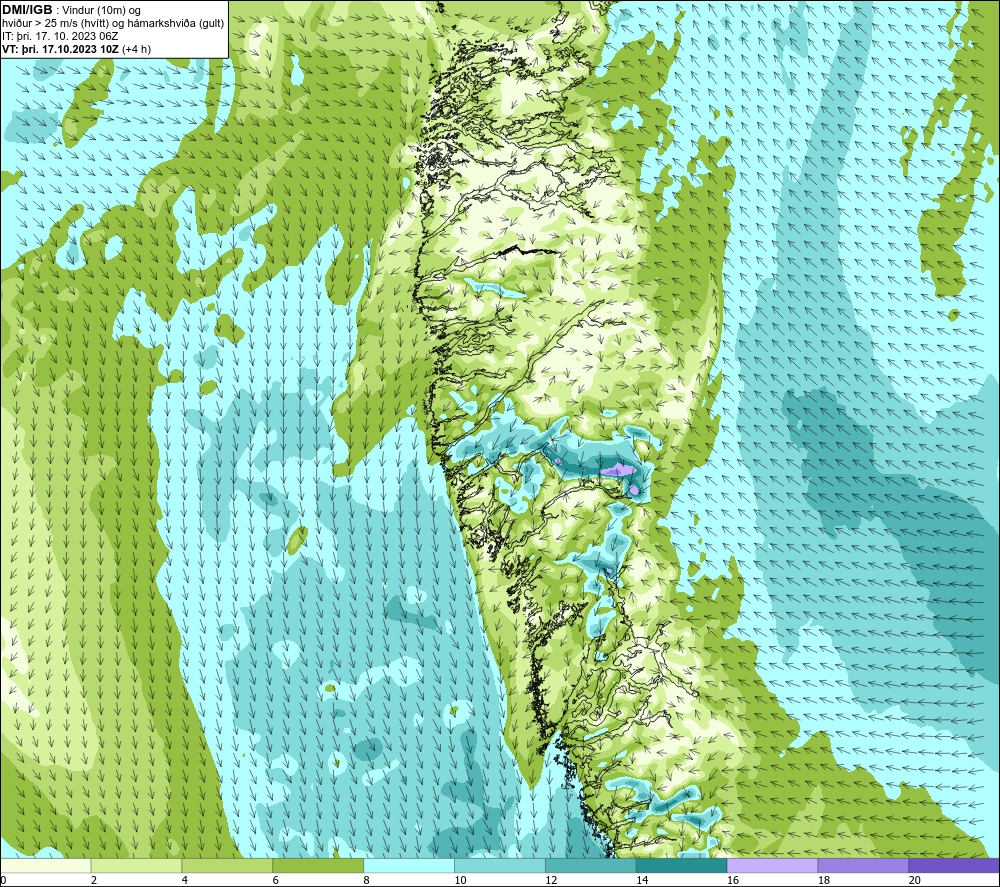Viewport: 1000px width, 887px height.
Task: Click the 0–2 m/s palest legend swatch
Action: [x=46, y=865]
